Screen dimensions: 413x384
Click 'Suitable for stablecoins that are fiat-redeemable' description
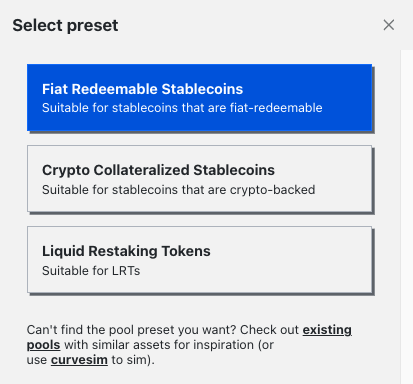(x=182, y=108)
